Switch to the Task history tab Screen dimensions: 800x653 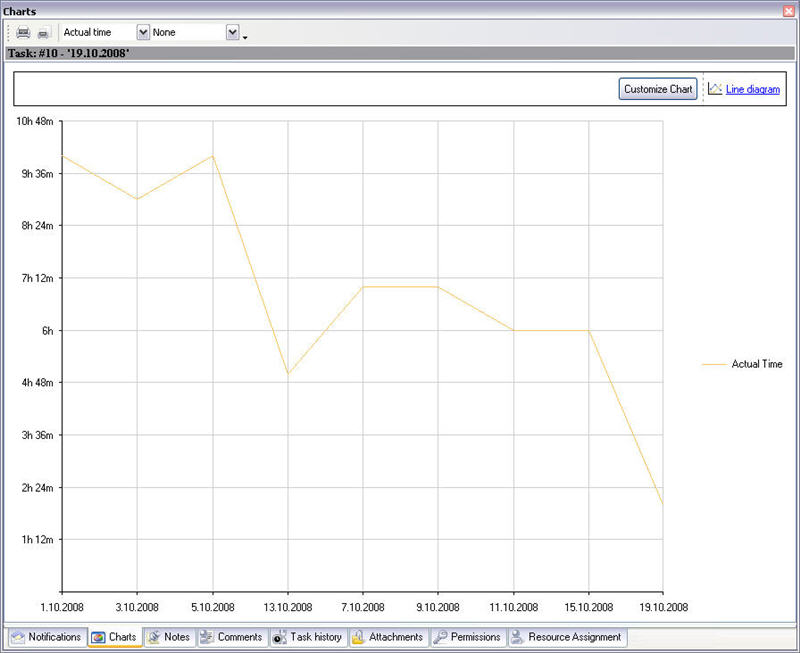(308, 637)
